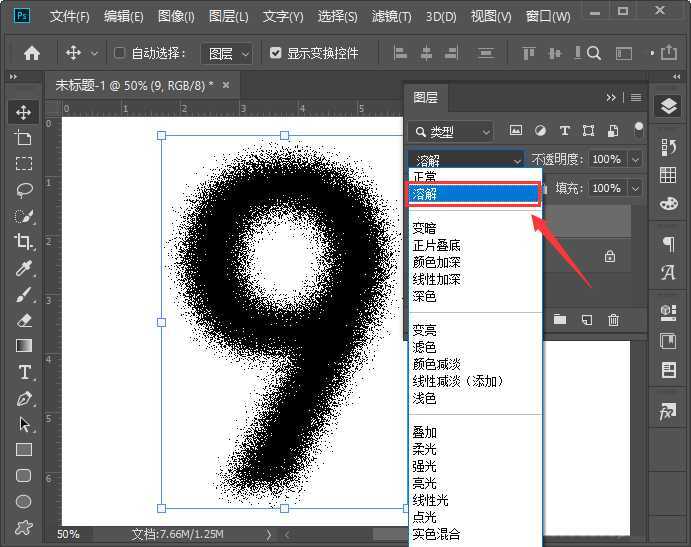Expand the 不透明度 opacity dropdown
The height and width of the screenshot is (547, 691).
point(635,159)
